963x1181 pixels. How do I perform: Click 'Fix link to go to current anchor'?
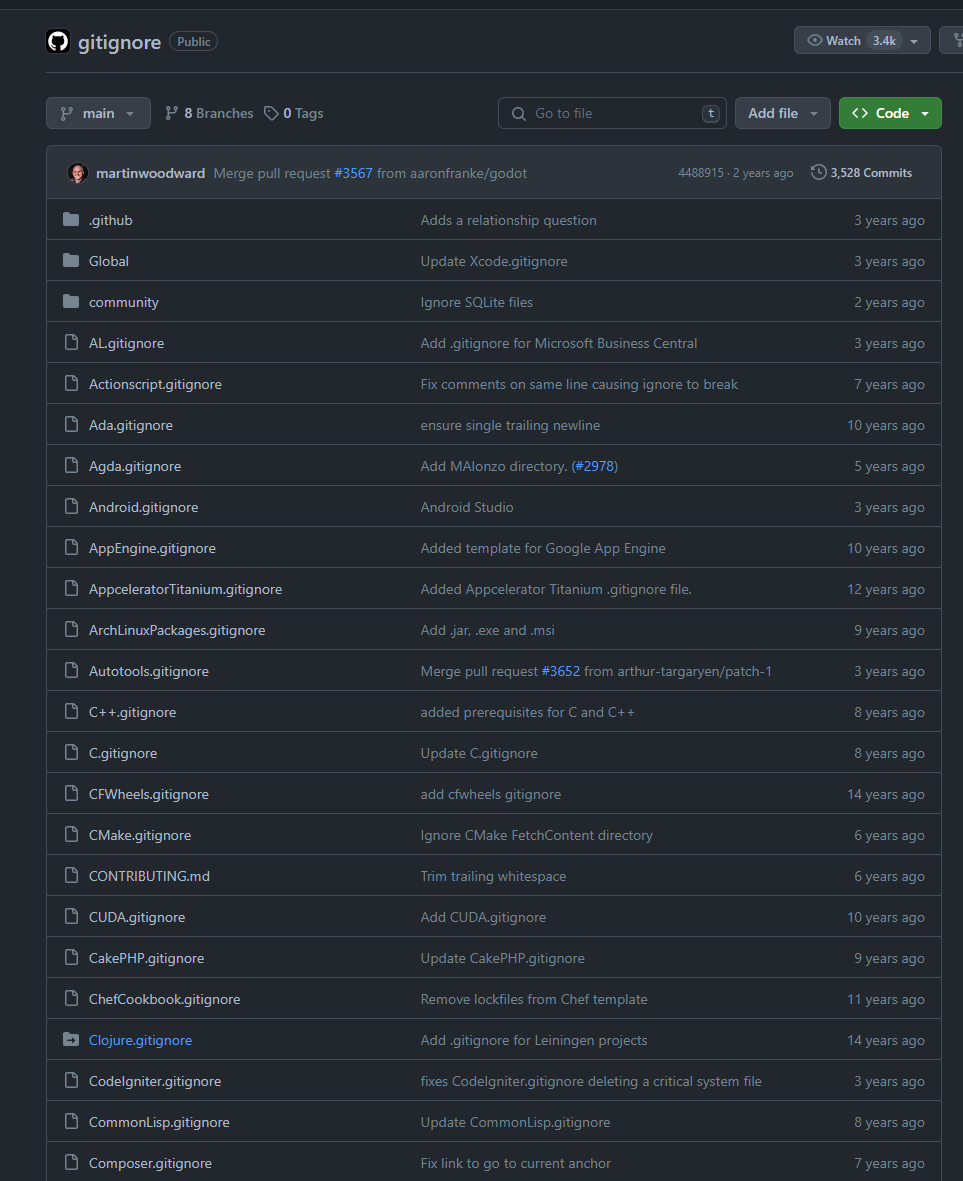[516, 1163]
